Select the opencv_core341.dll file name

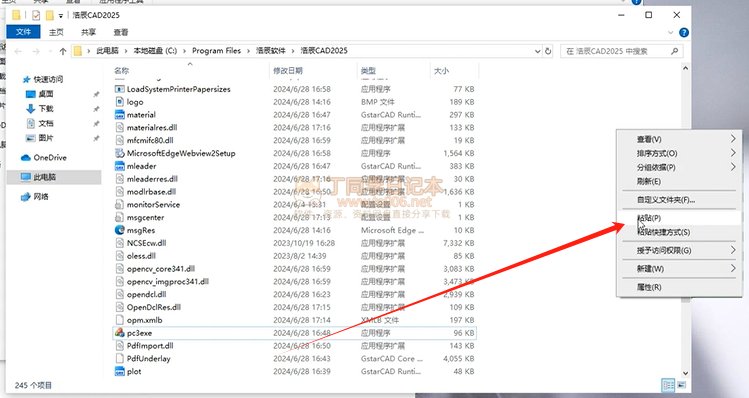coord(160,269)
